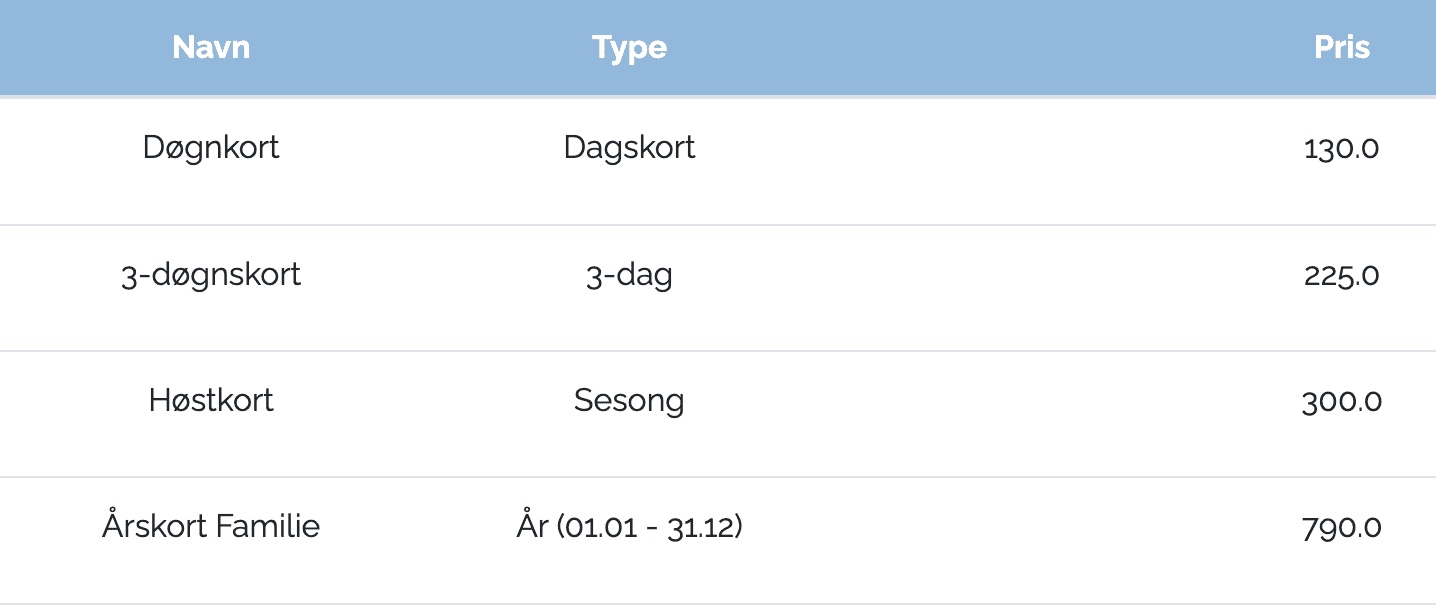Click blank header area between Type and Pris
Viewport: 1436px width, 606px height.
tap(990, 47)
